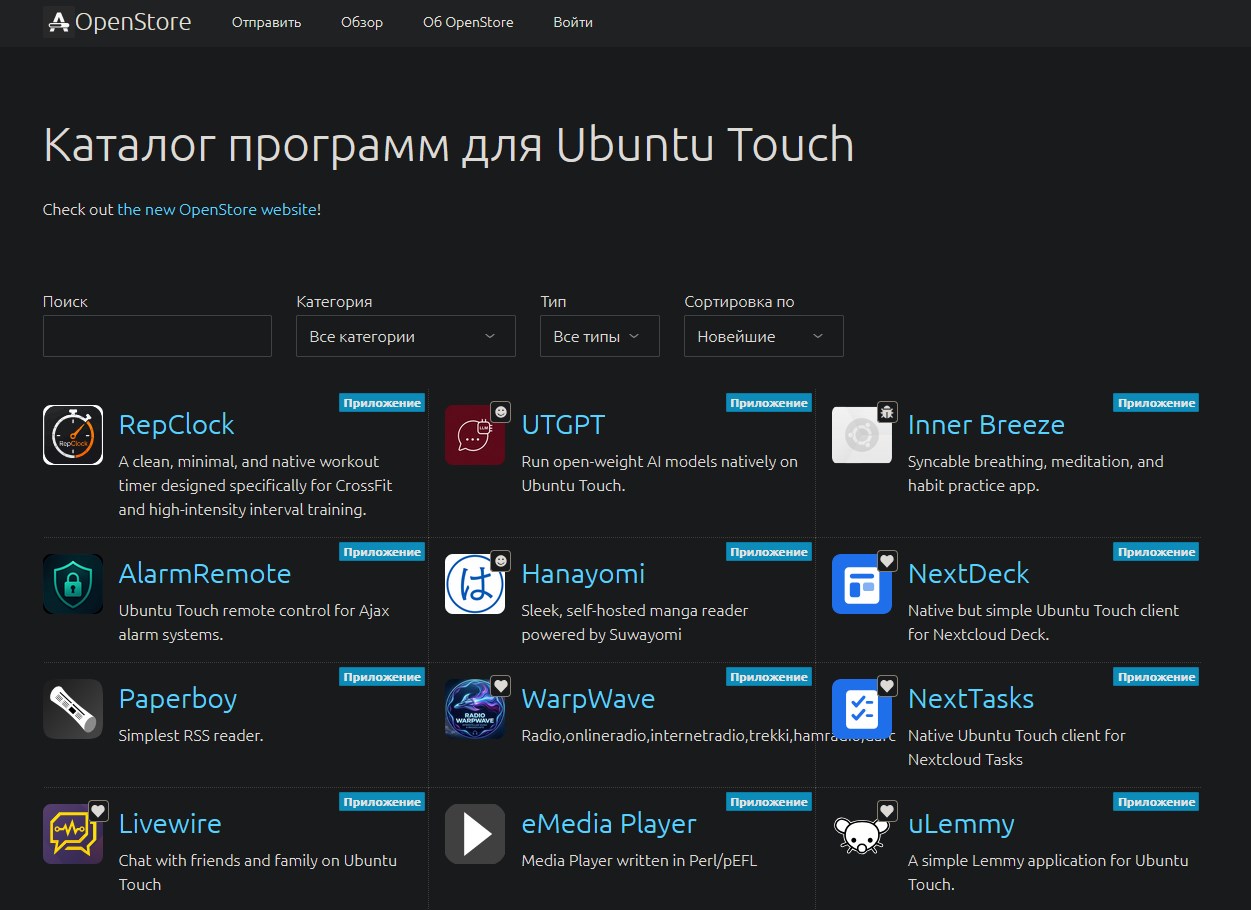Click the Каталог программ для Ubuntu Touch heading
Image resolution: width=1251 pixels, height=910 pixels.
pos(449,144)
